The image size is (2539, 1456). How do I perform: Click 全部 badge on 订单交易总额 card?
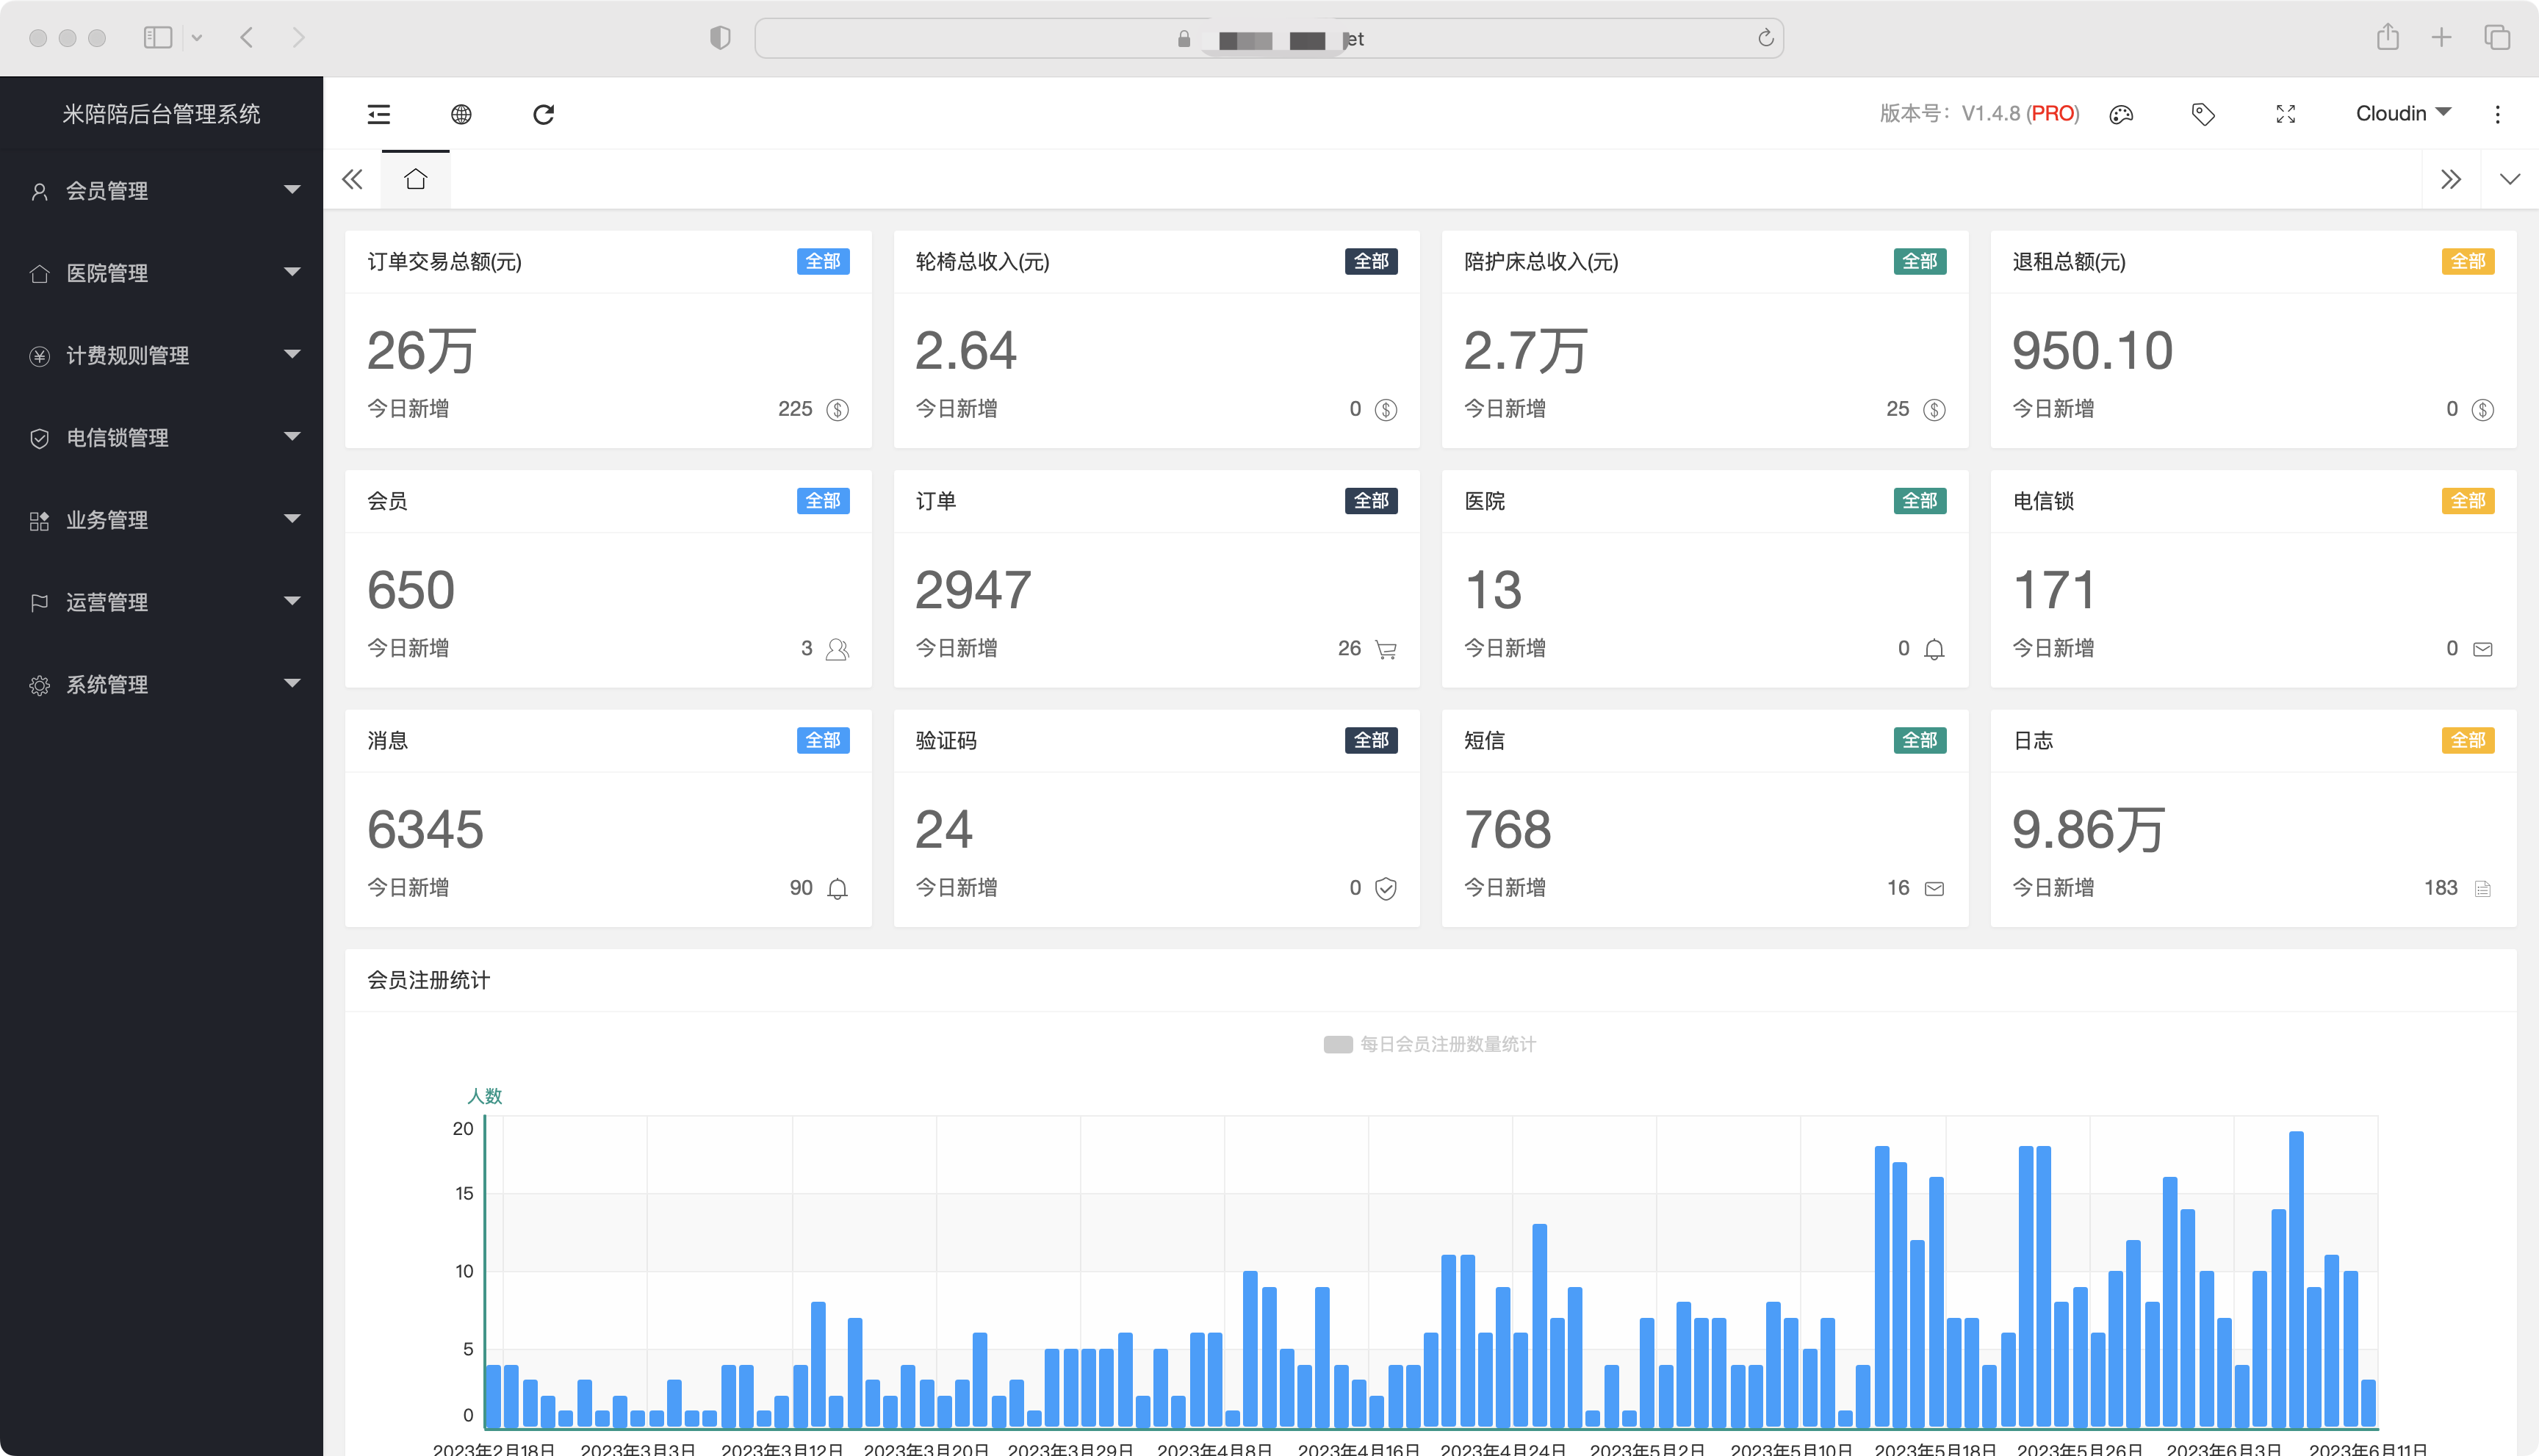822,261
